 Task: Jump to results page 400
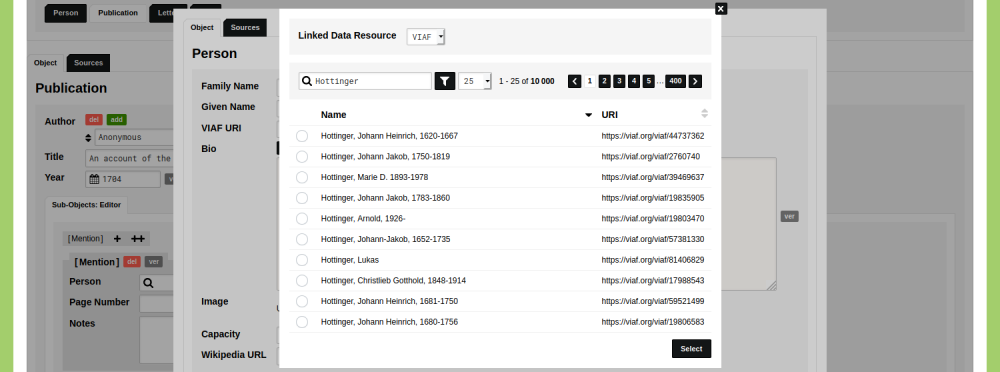(675, 81)
